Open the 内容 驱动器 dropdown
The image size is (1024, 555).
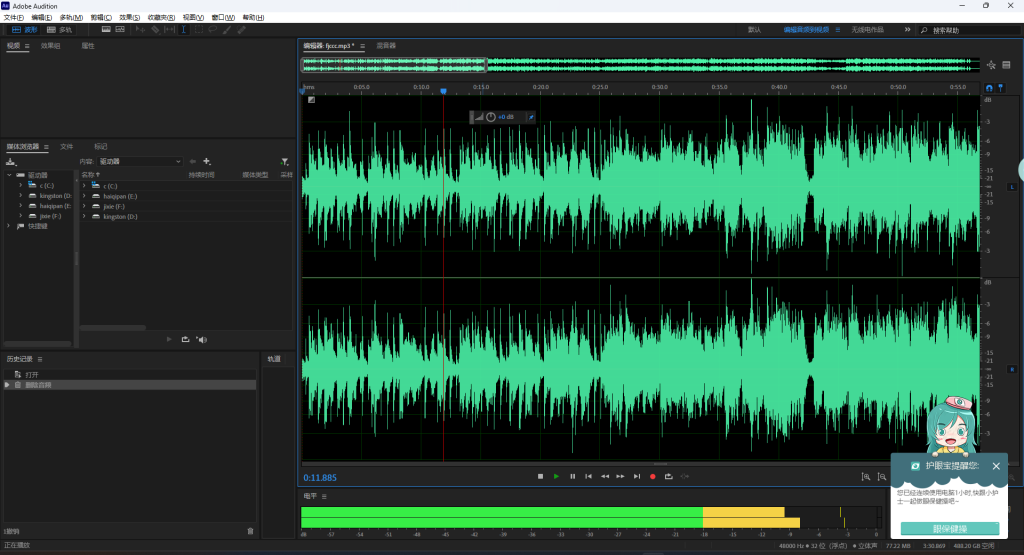coord(140,161)
